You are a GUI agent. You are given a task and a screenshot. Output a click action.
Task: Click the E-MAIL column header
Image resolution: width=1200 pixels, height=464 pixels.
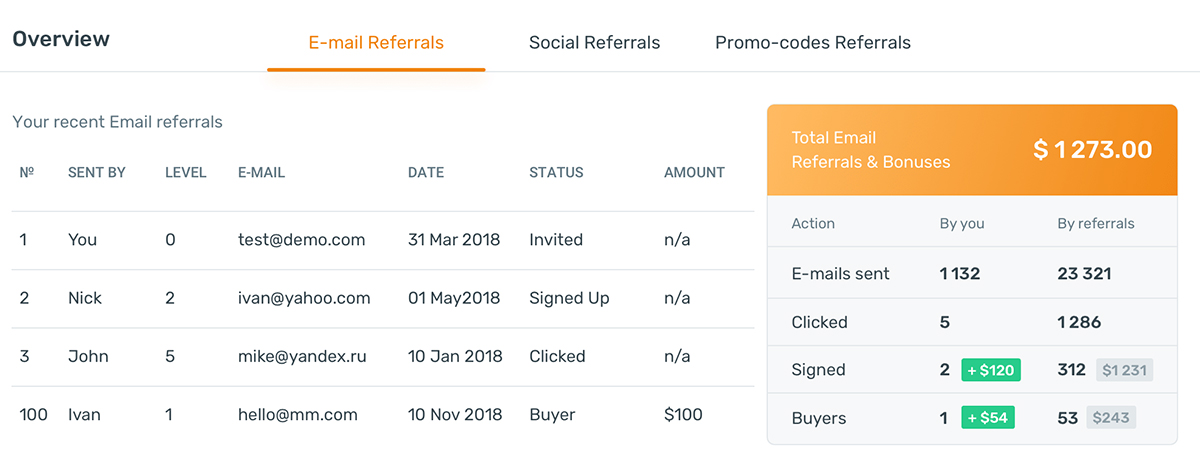[261, 173]
